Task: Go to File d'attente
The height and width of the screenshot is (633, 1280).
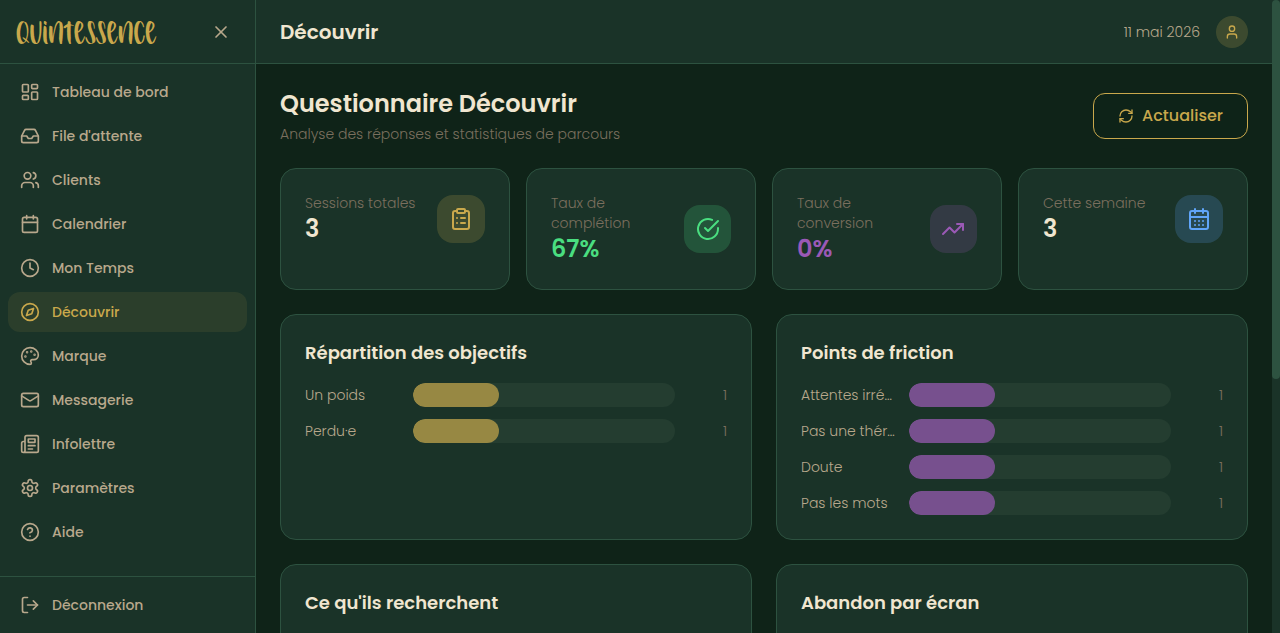Action: tap(127, 136)
